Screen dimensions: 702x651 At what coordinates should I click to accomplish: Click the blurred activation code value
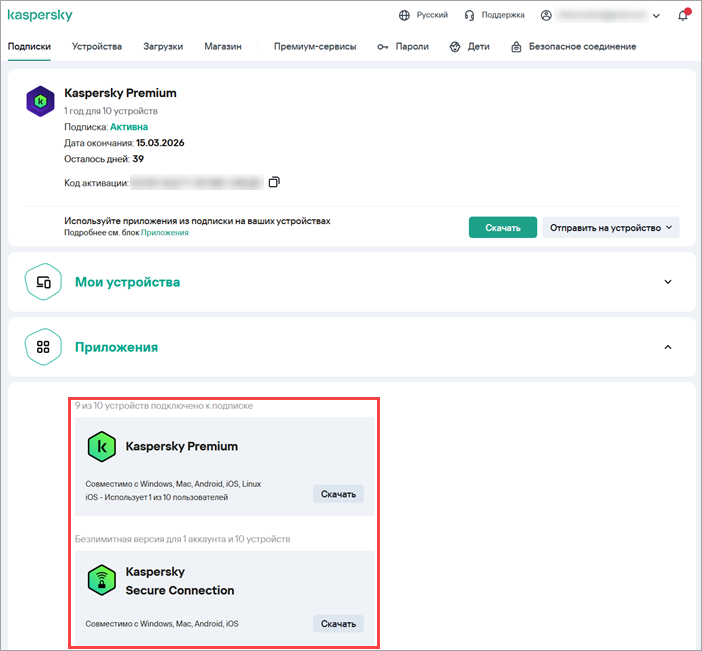coord(197,183)
